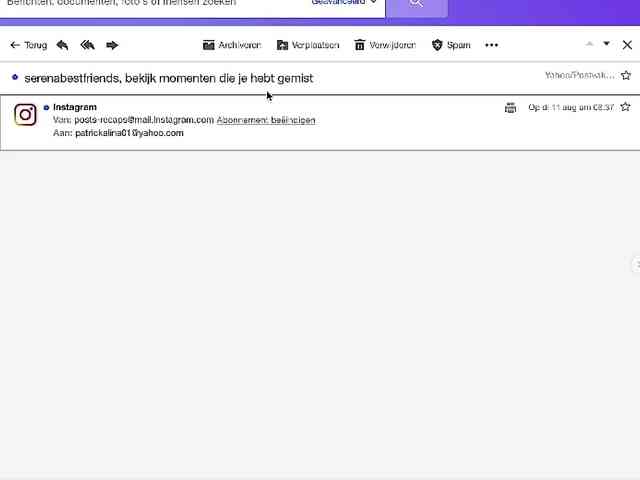
Task: Click the Instagram sender name
Action: tap(75, 107)
